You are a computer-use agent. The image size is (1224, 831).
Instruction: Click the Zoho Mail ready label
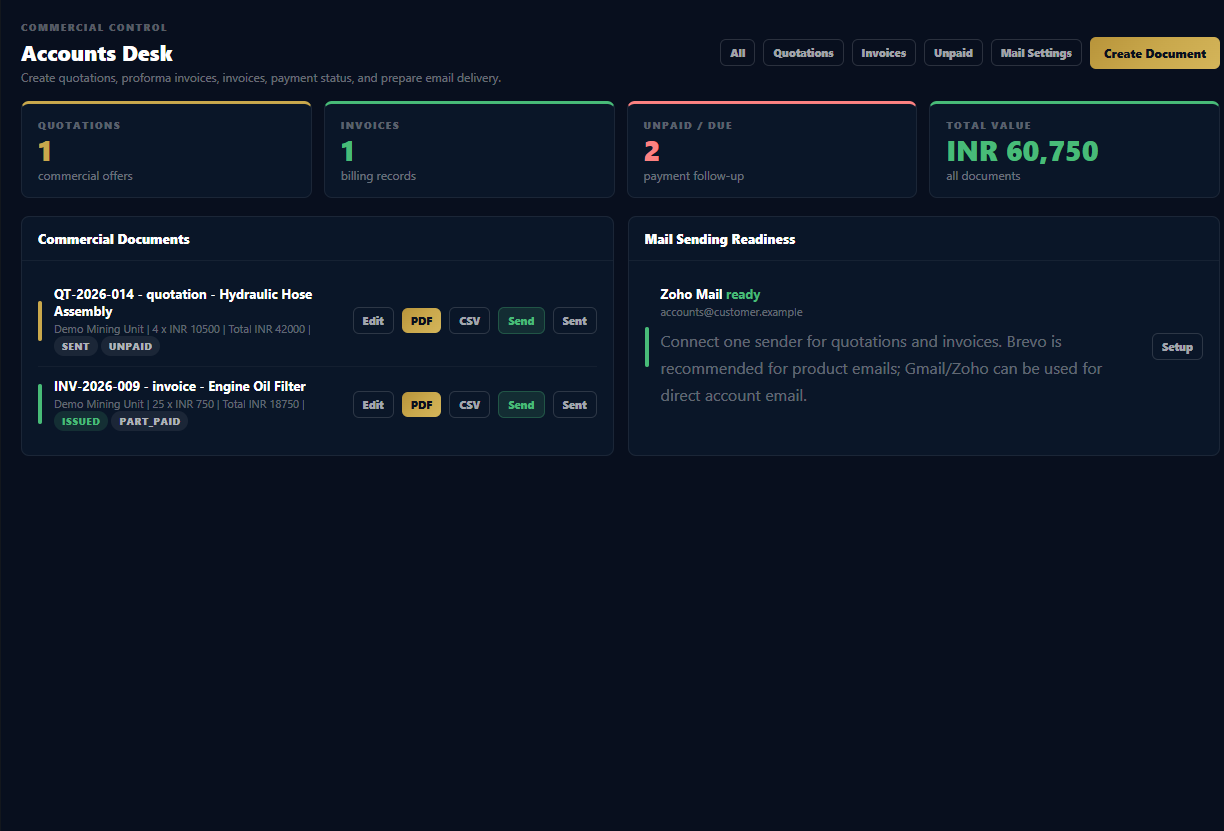point(710,294)
